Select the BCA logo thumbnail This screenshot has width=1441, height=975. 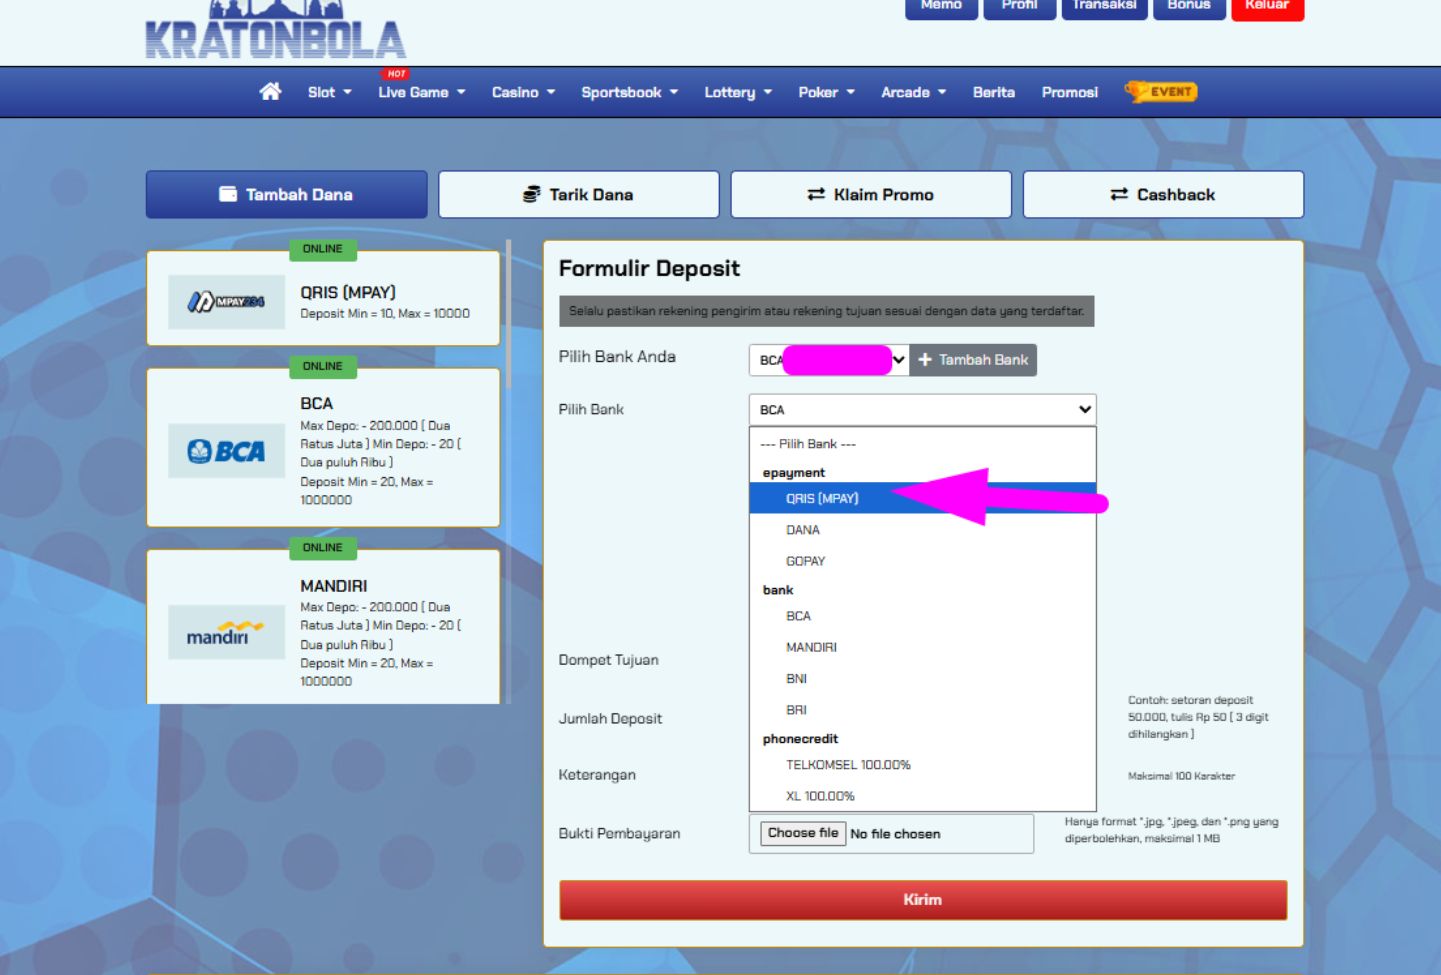pos(226,451)
